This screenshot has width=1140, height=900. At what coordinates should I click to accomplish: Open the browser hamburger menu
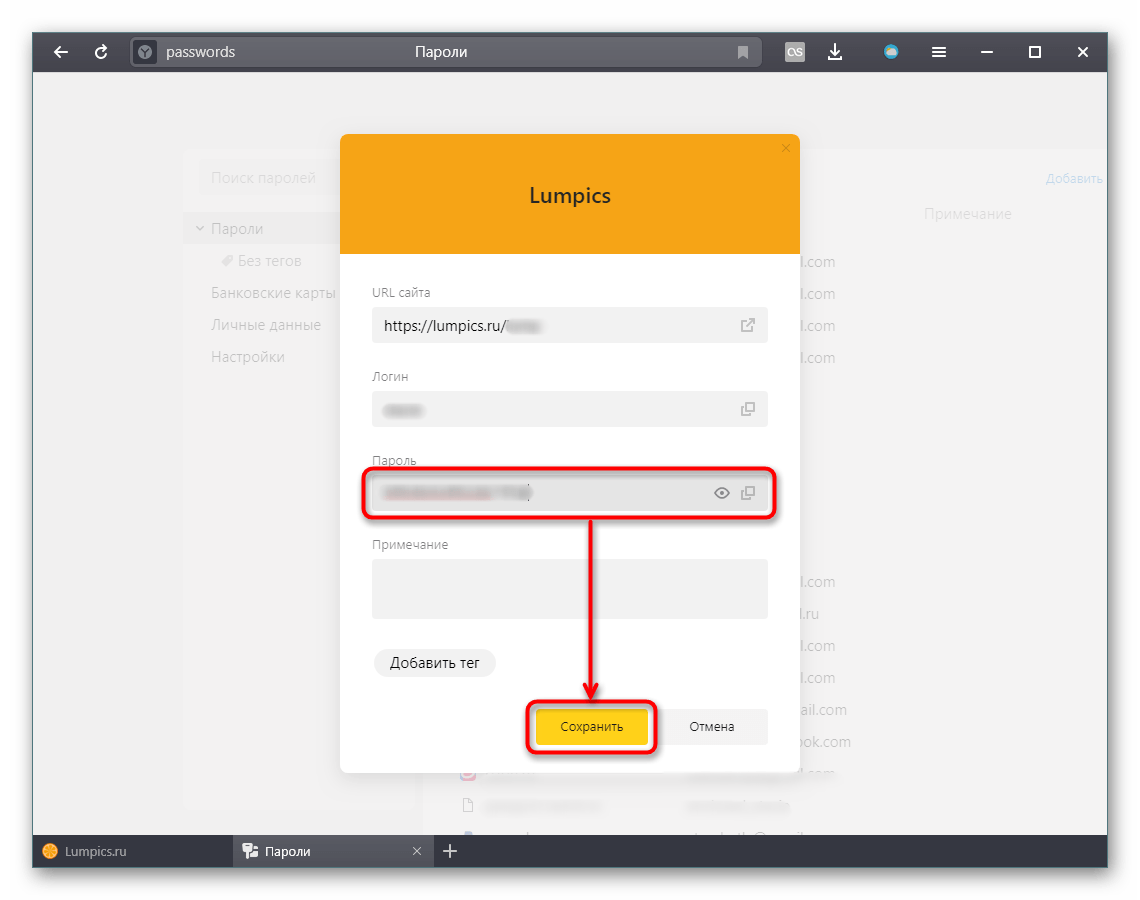click(939, 52)
